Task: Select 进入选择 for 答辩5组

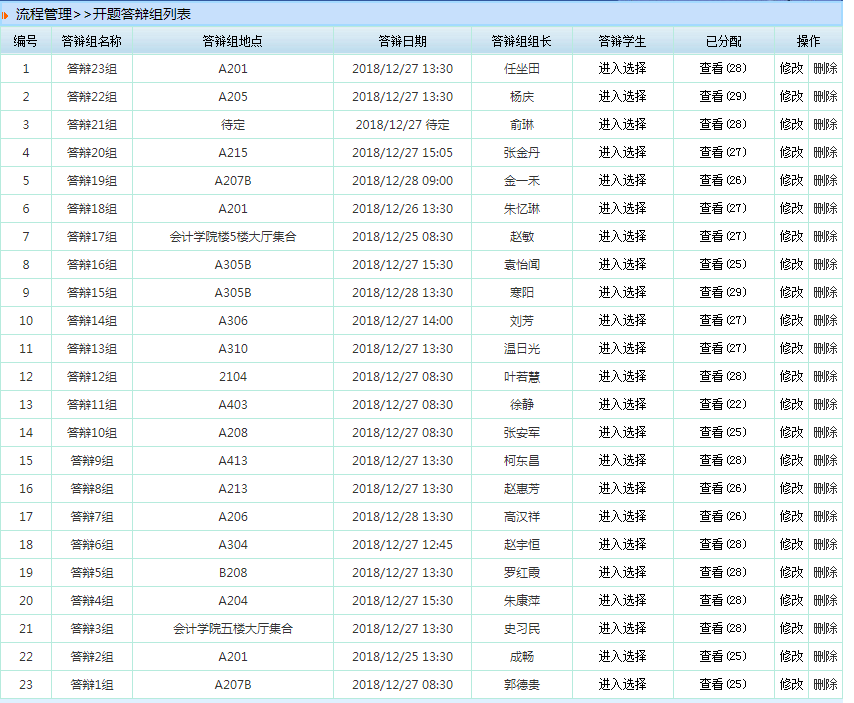Action: click(x=622, y=573)
